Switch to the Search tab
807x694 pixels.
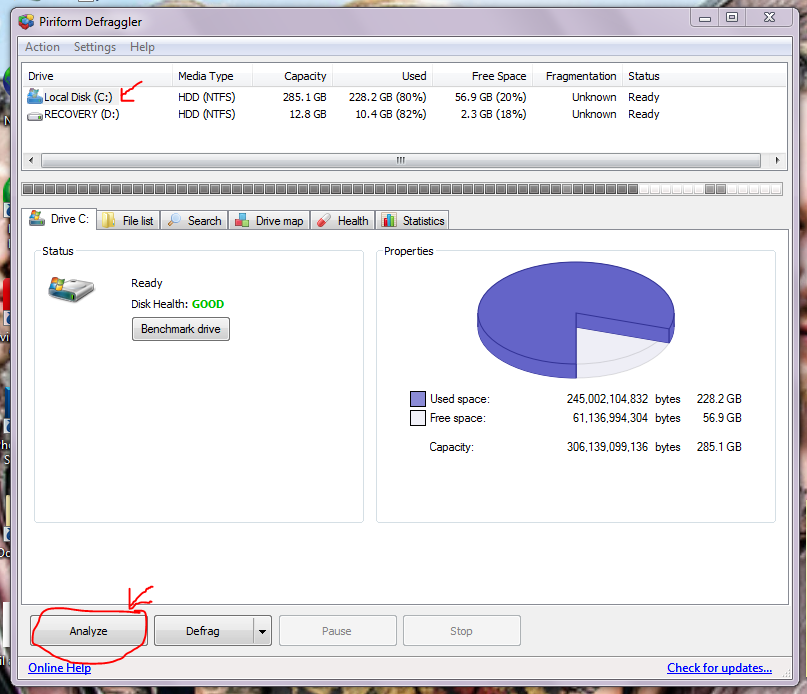(x=194, y=220)
